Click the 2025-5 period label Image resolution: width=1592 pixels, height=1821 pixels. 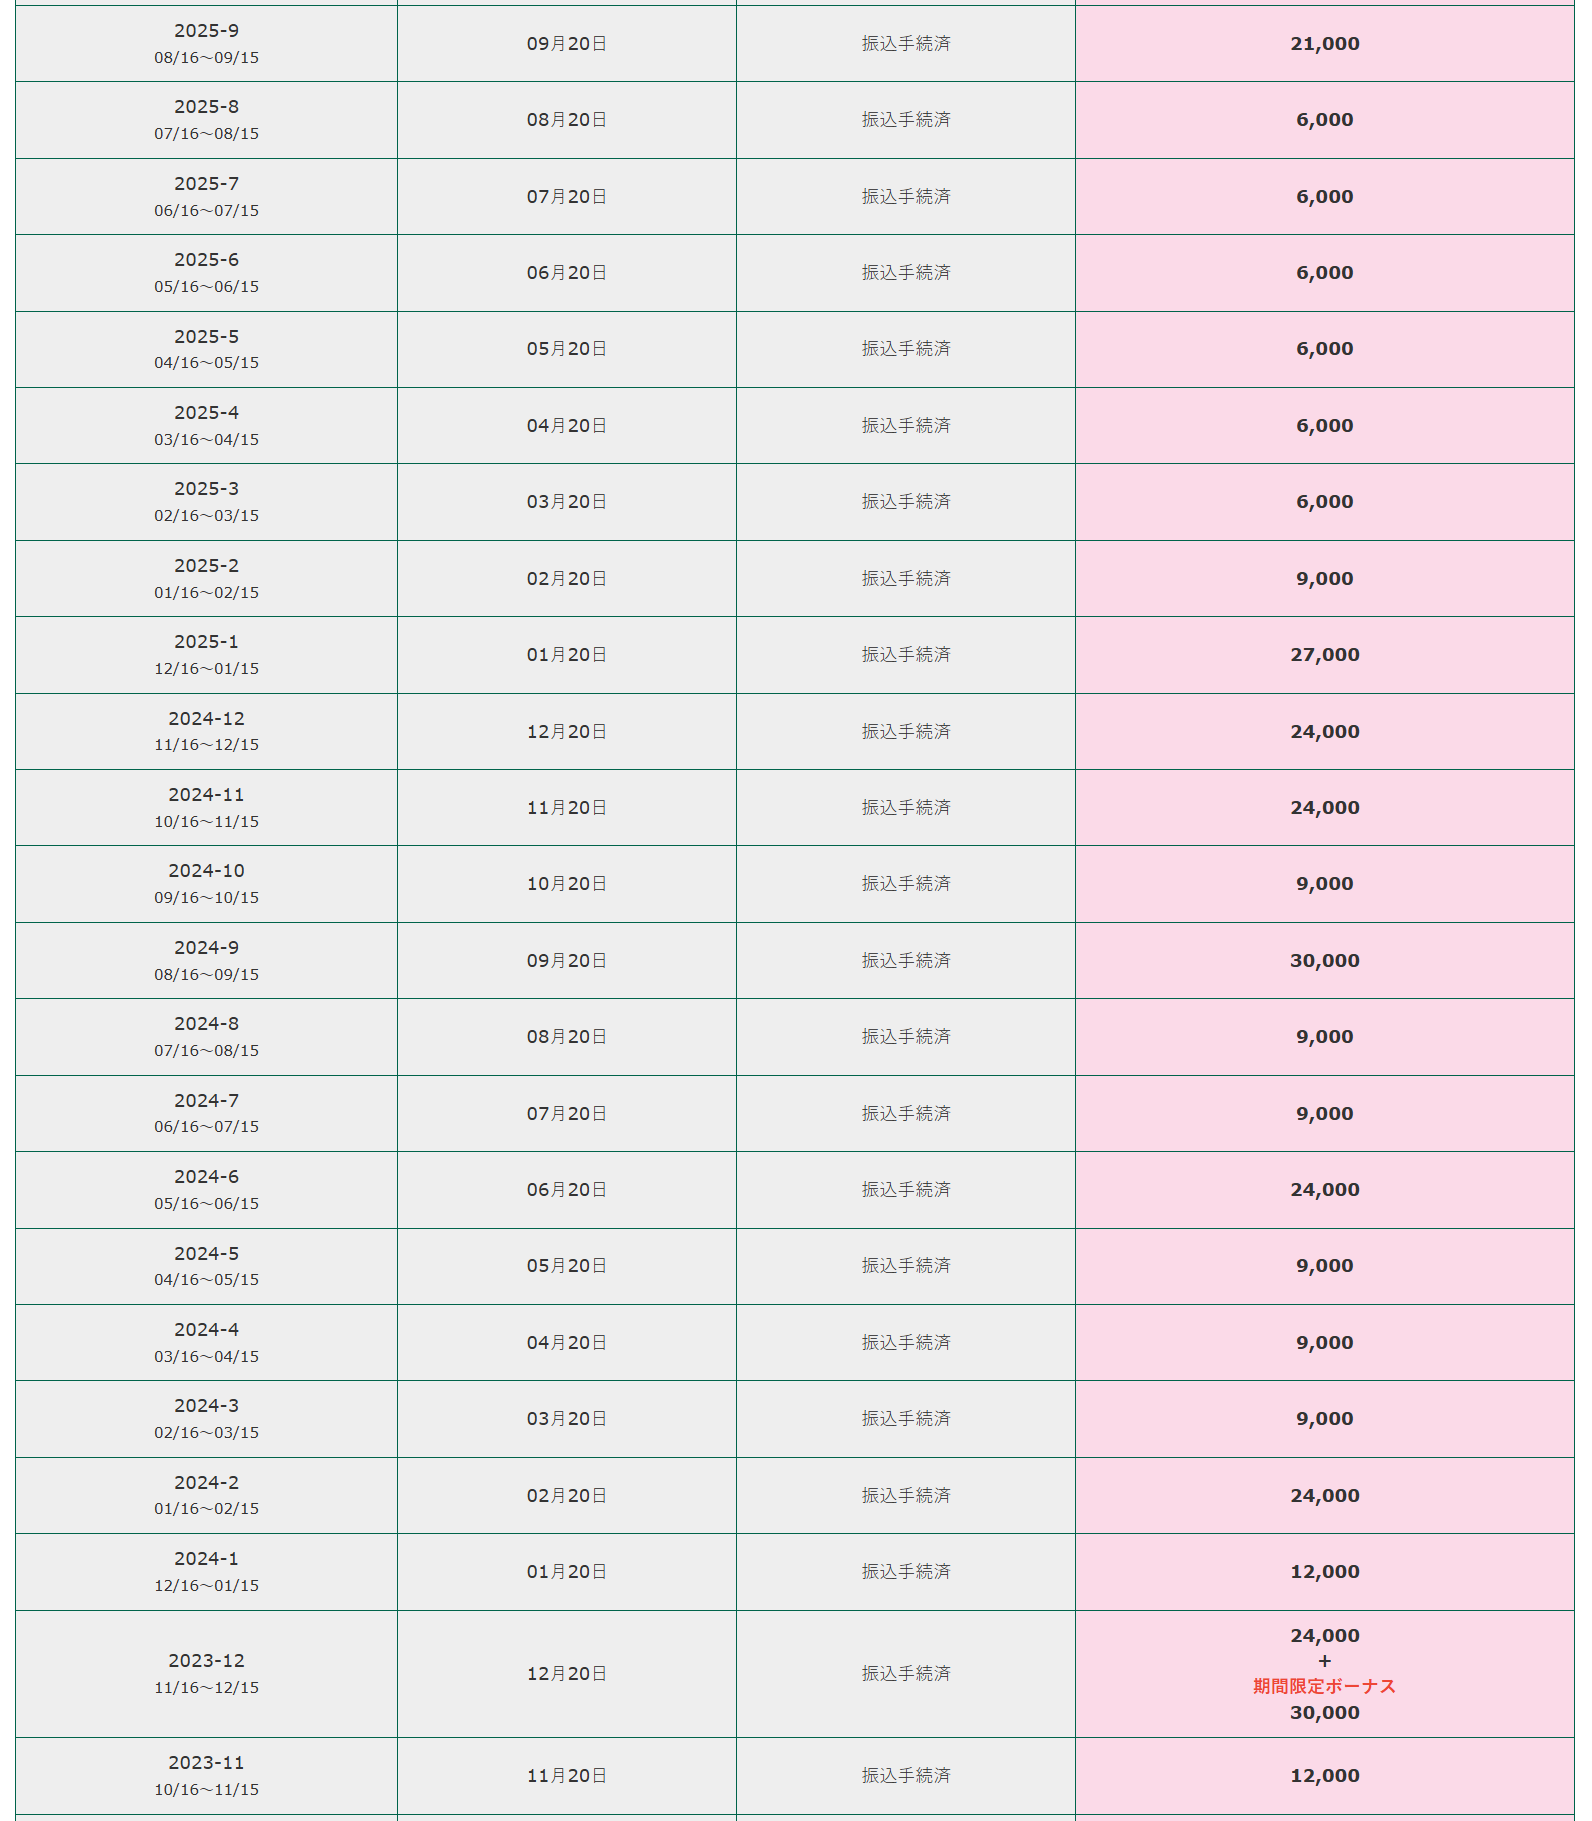point(206,337)
